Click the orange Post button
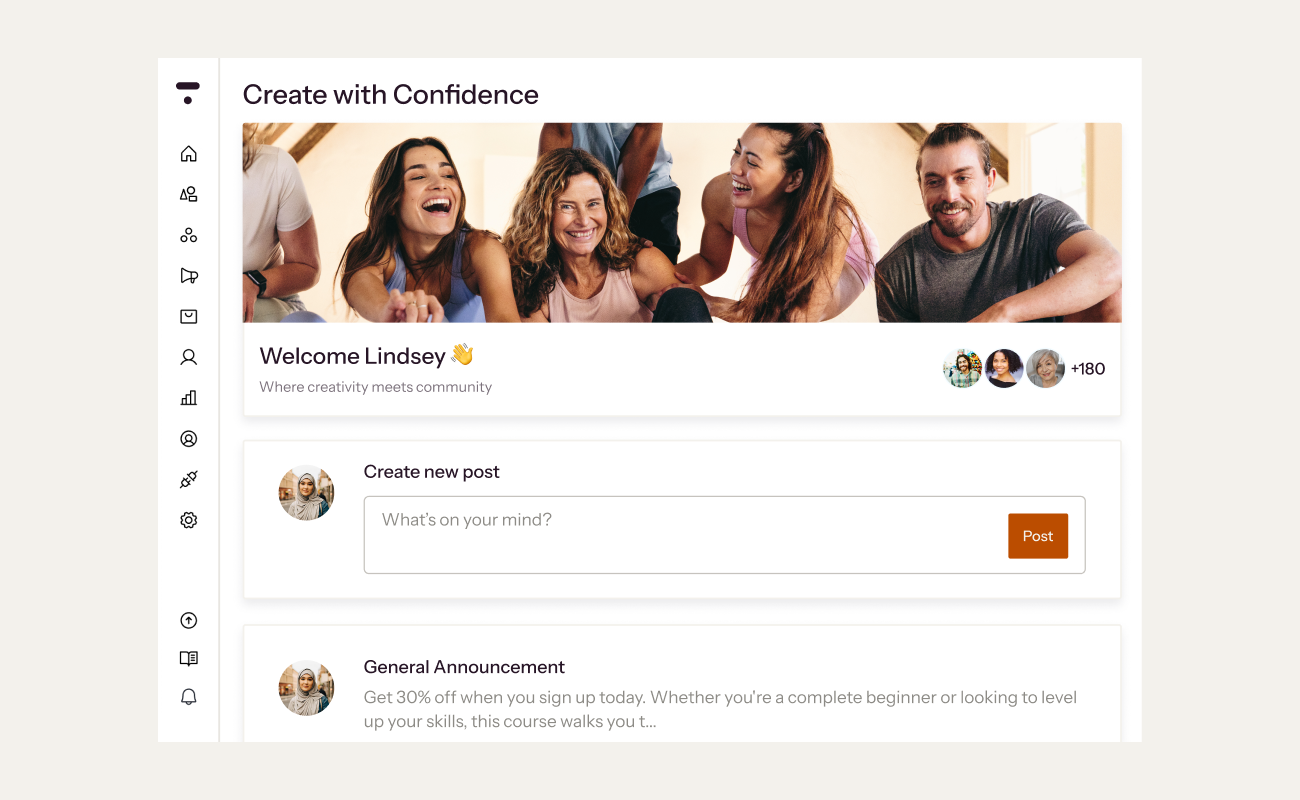The height and width of the screenshot is (800, 1300). pyautogui.click(x=1038, y=536)
